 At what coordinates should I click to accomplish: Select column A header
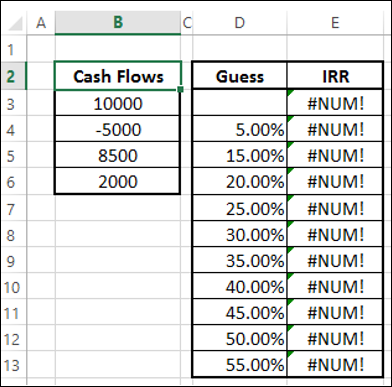tap(41, 23)
